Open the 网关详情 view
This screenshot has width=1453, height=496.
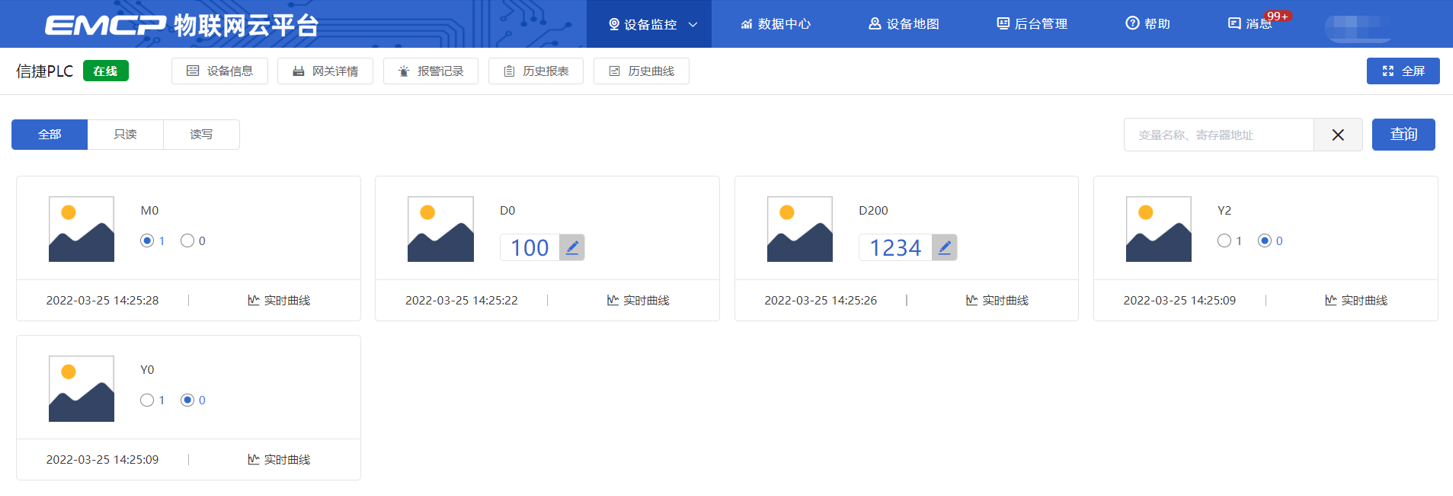tap(325, 71)
